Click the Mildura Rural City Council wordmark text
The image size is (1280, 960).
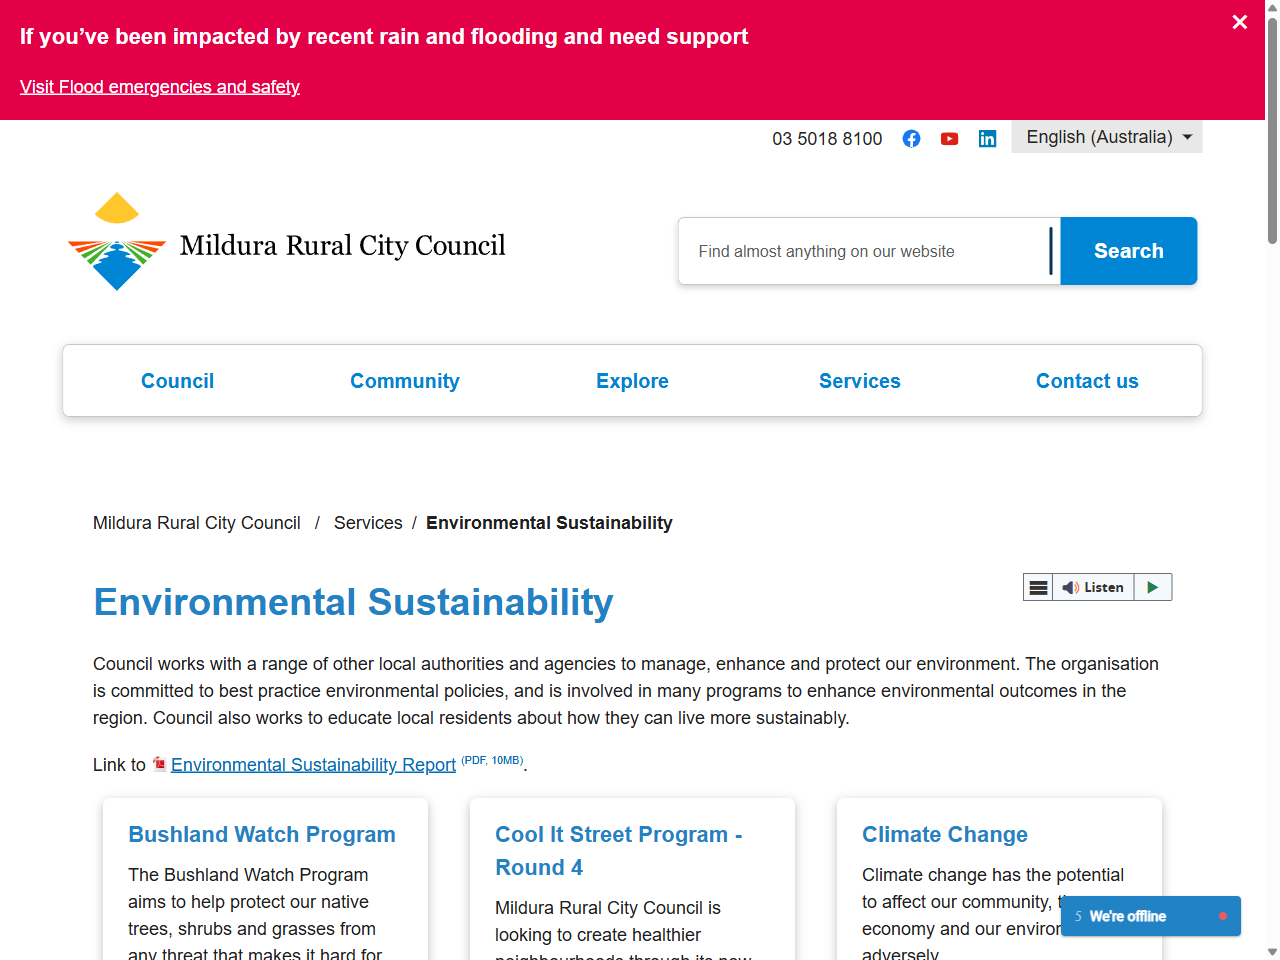[343, 245]
